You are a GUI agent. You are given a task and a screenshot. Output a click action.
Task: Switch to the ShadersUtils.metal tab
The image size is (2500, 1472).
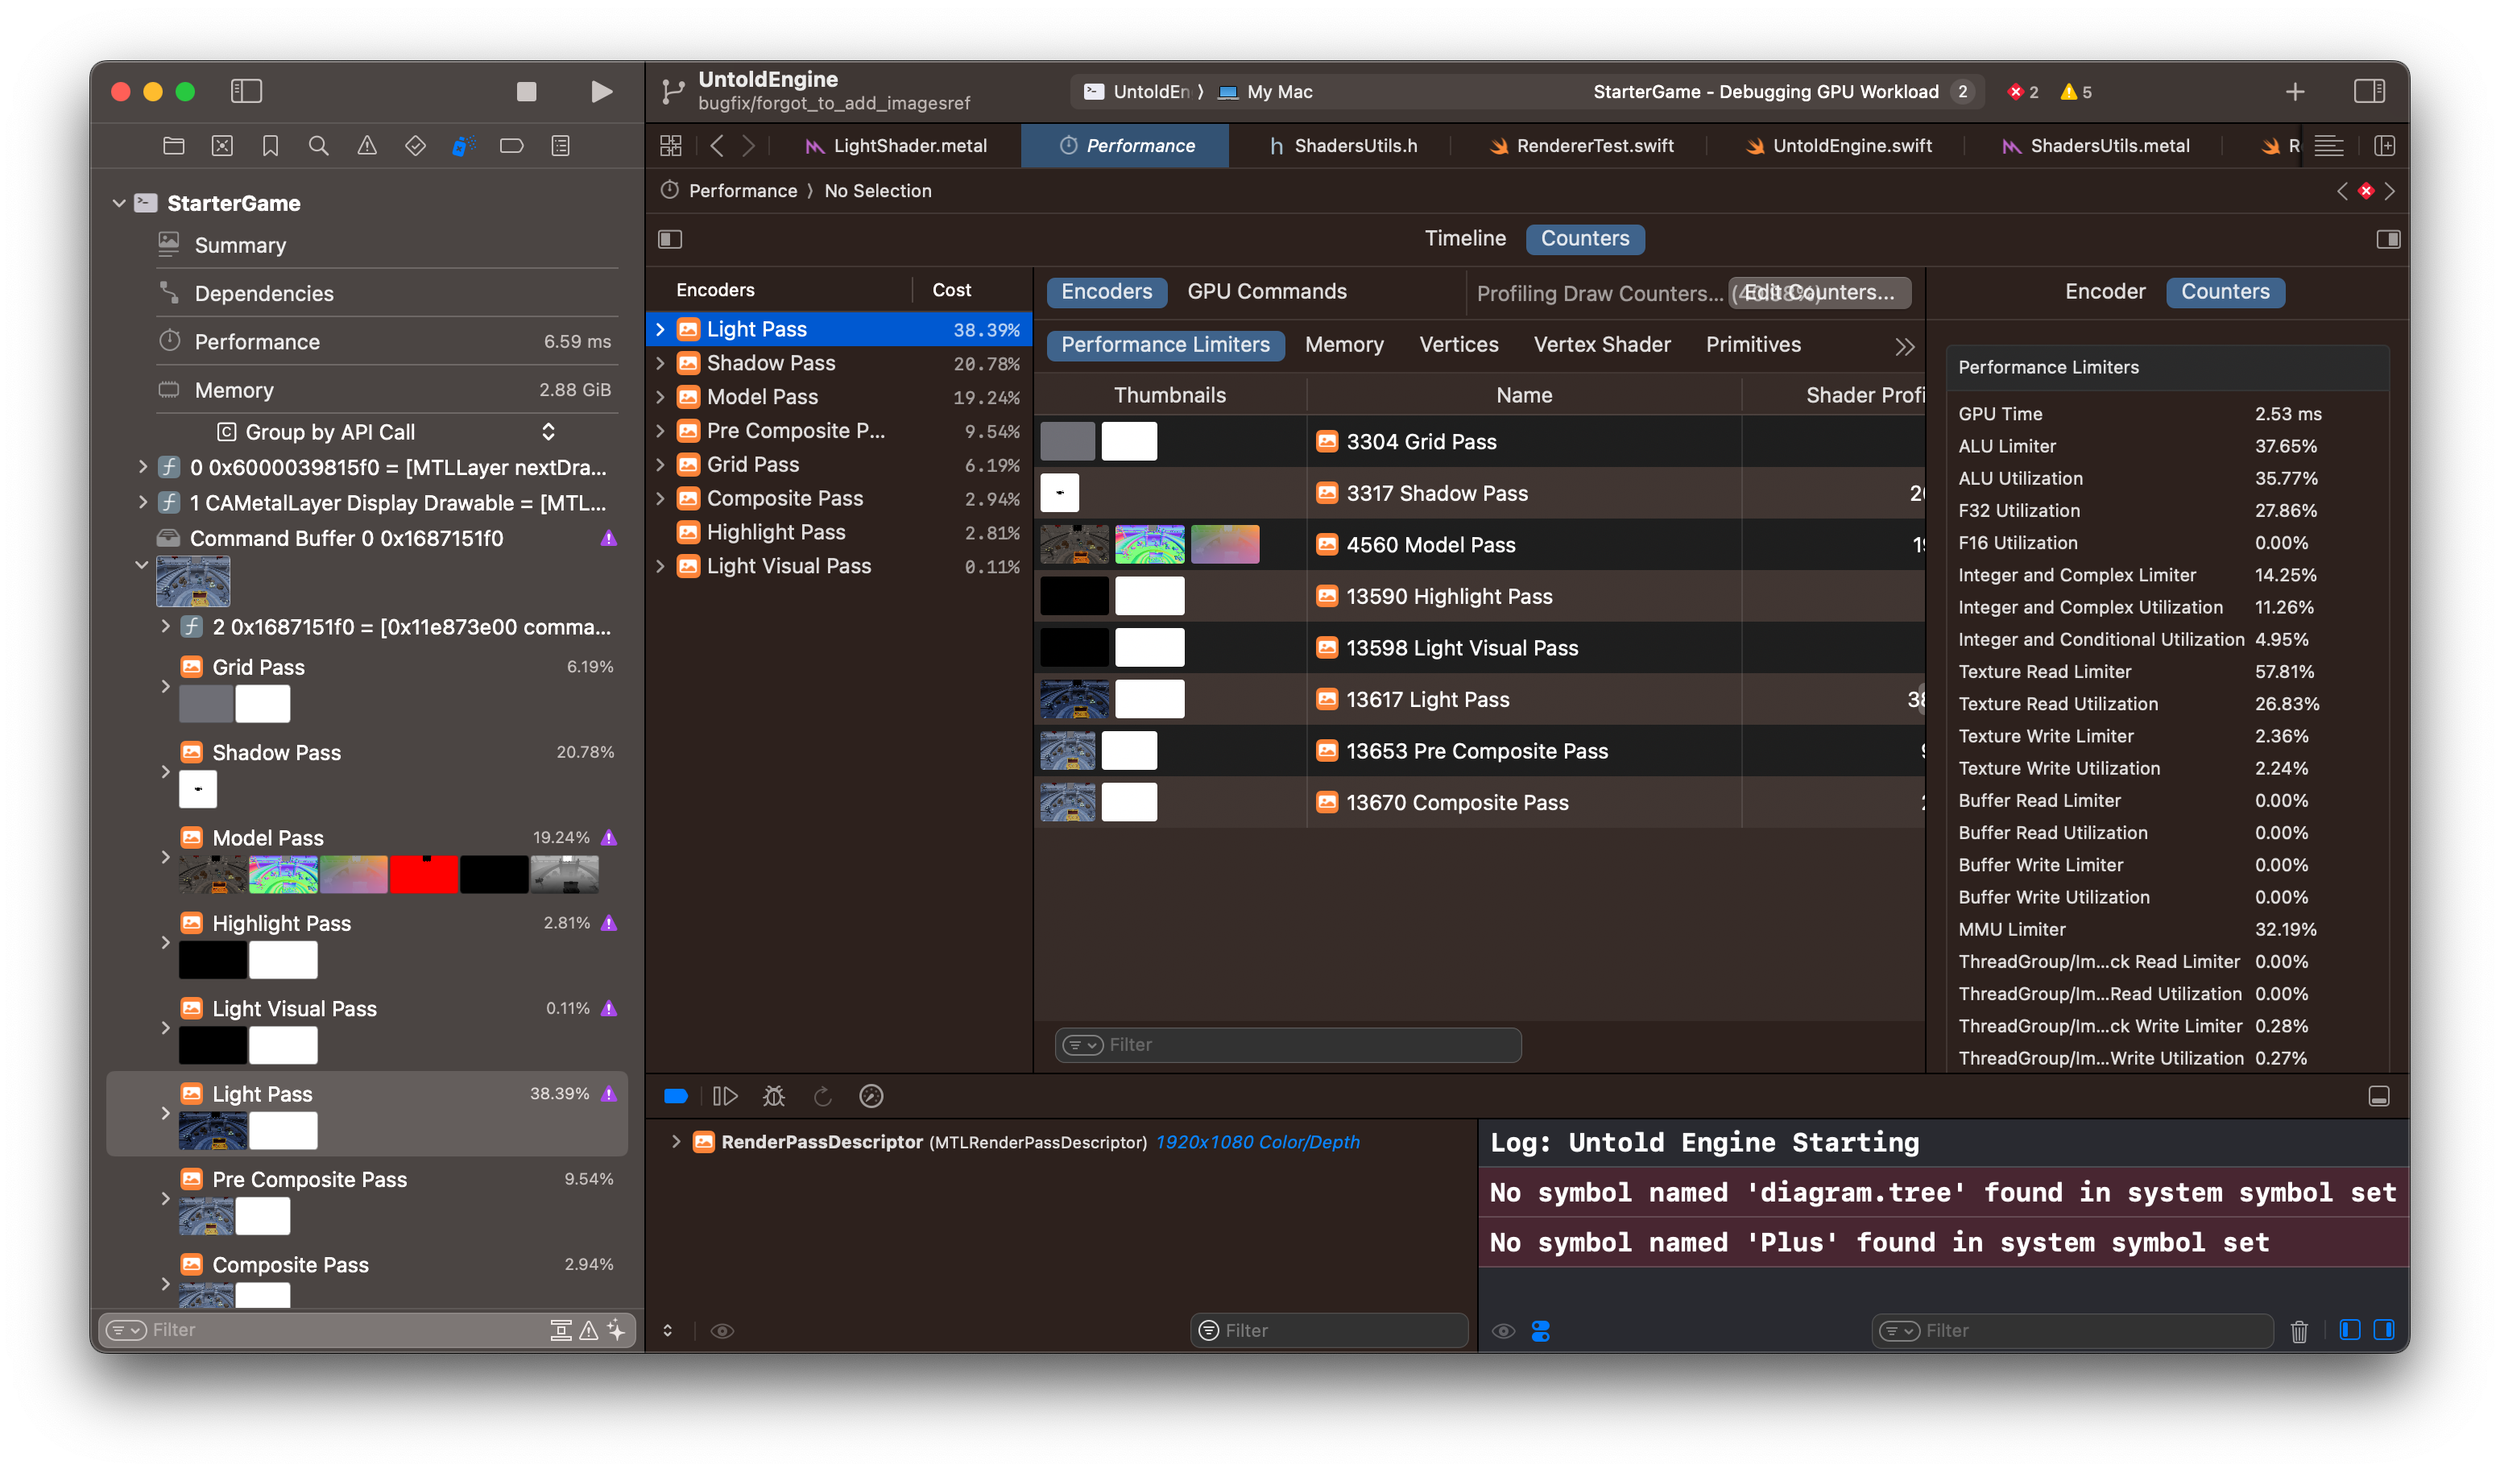click(x=2096, y=146)
